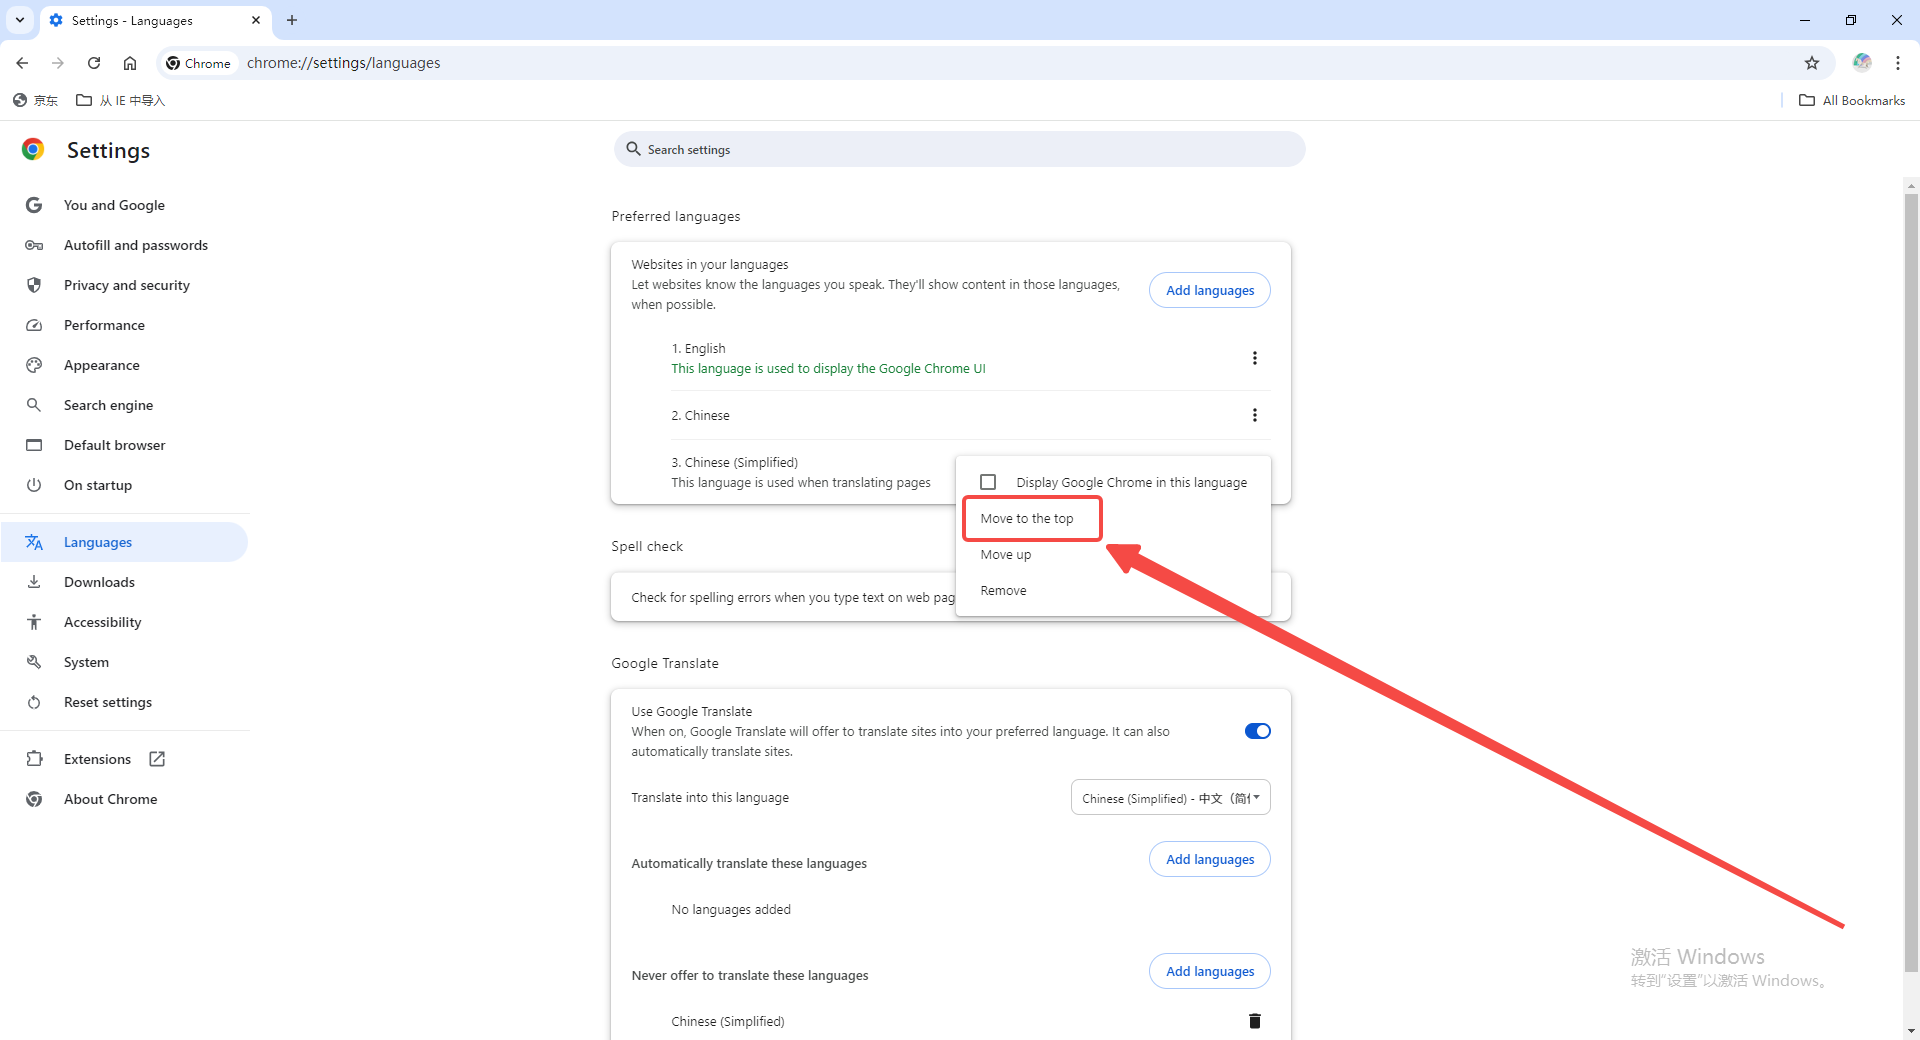This screenshot has height=1040, width=1920.
Task: Open All Bookmarks folder
Action: pos(1852,100)
